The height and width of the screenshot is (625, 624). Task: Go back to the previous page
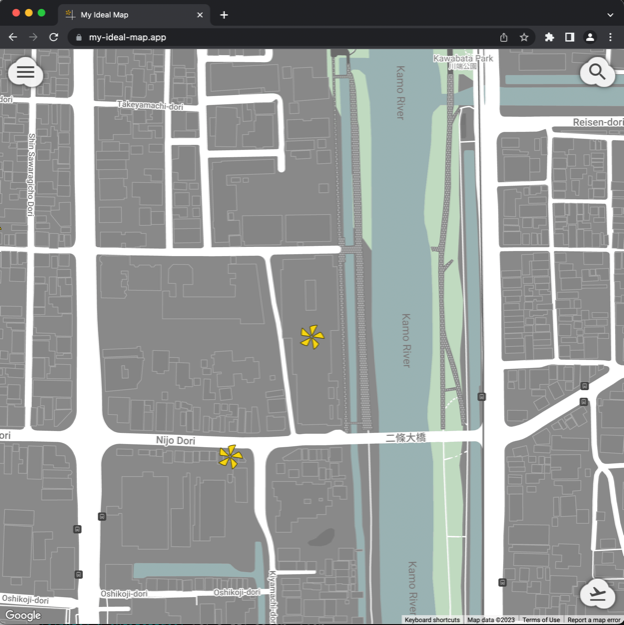pyautogui.click(x=13, y=37)
